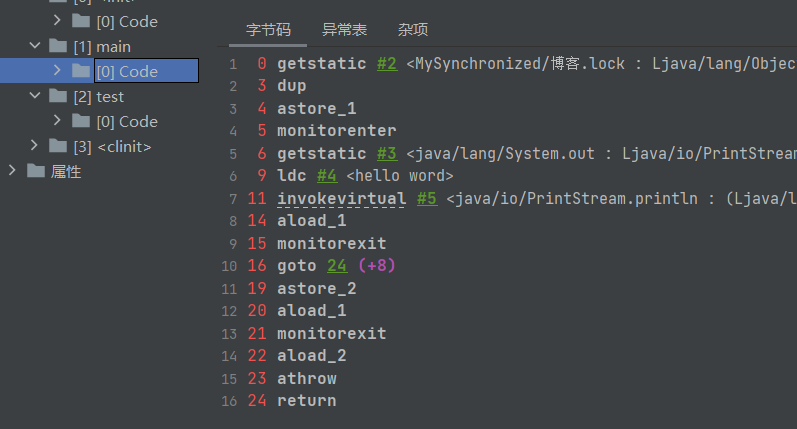Image resolution: width=797 pixels, height=429 pixels.
Task: Click line number 10 in the gutter
Action: click(x=229, y=266)
